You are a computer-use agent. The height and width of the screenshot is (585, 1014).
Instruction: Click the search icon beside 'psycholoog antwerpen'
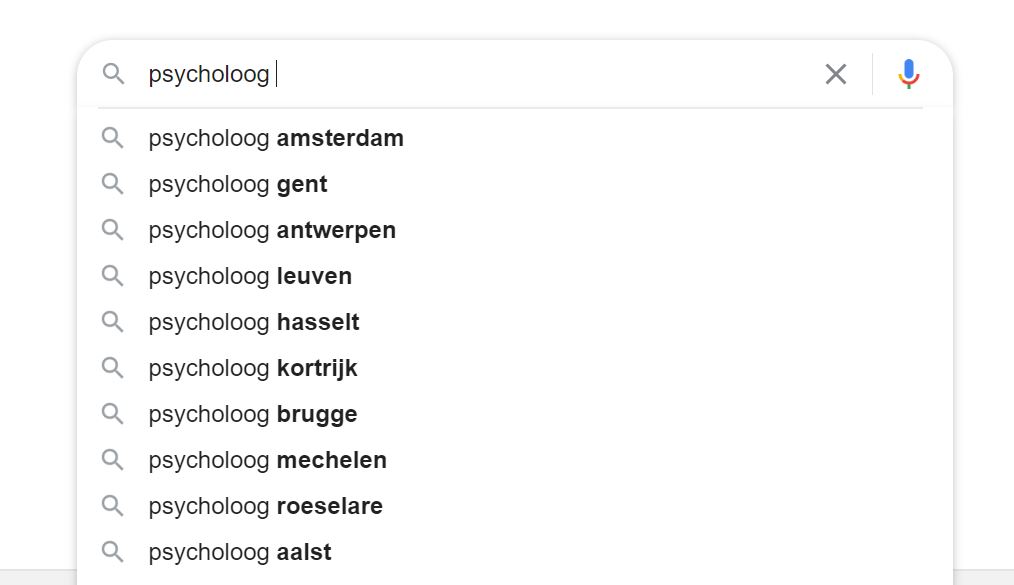click(x=113, y=230)
